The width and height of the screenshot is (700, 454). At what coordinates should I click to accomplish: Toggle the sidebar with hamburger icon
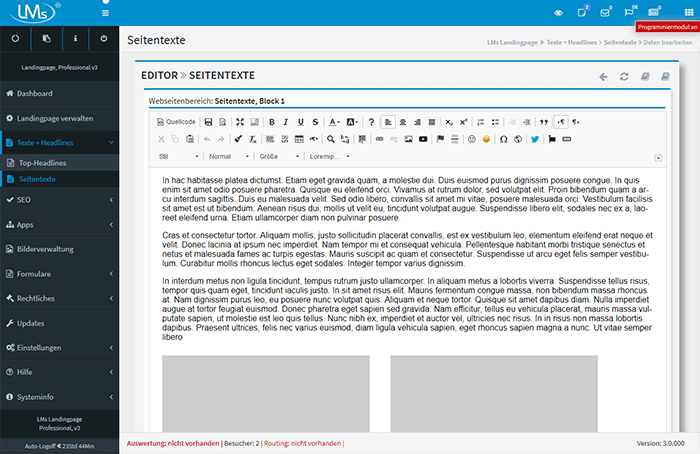(x=105, y=13)
